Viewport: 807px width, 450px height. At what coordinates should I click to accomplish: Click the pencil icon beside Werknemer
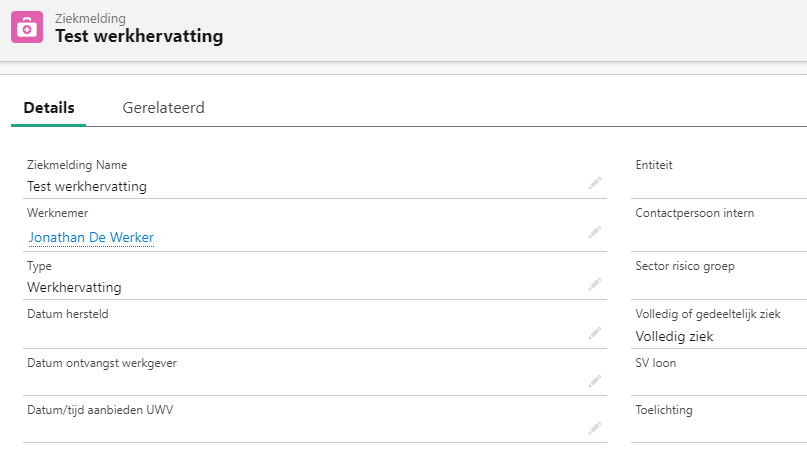[x=595, y=232]
